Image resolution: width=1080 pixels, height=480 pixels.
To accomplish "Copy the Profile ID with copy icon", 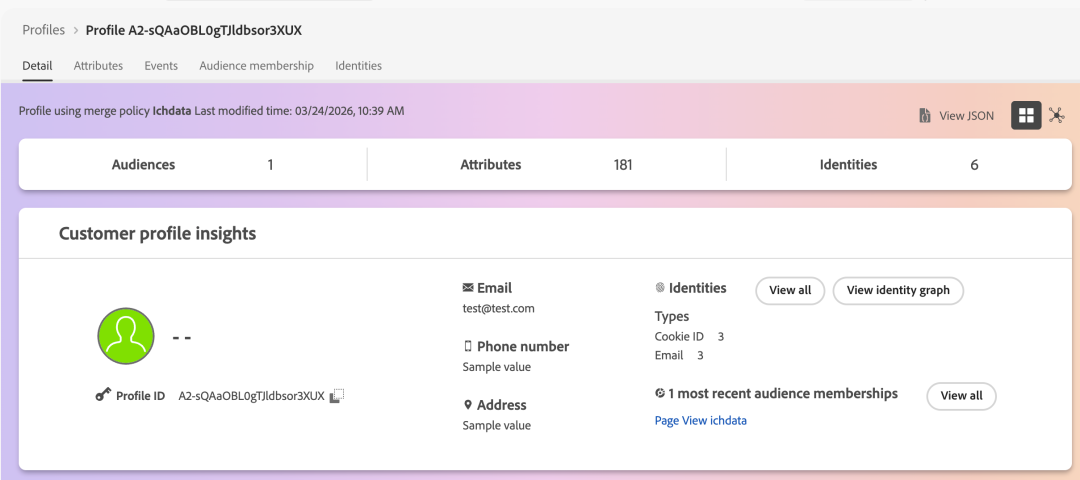I will point(337,396).
